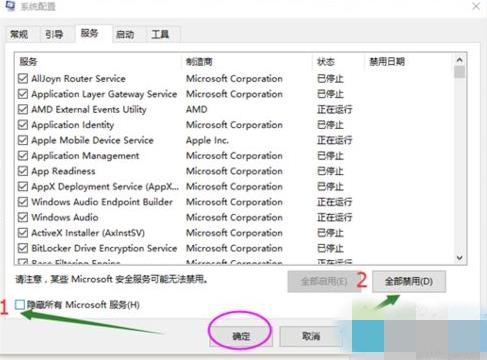487x360 pixels.
Task: Confirm with the 确定 button
Action: pyautogui.click(x=241, y=336)
